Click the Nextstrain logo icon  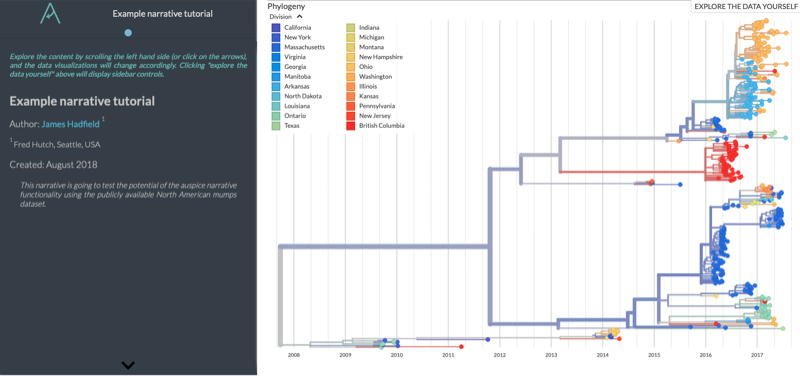pos(51,14)
